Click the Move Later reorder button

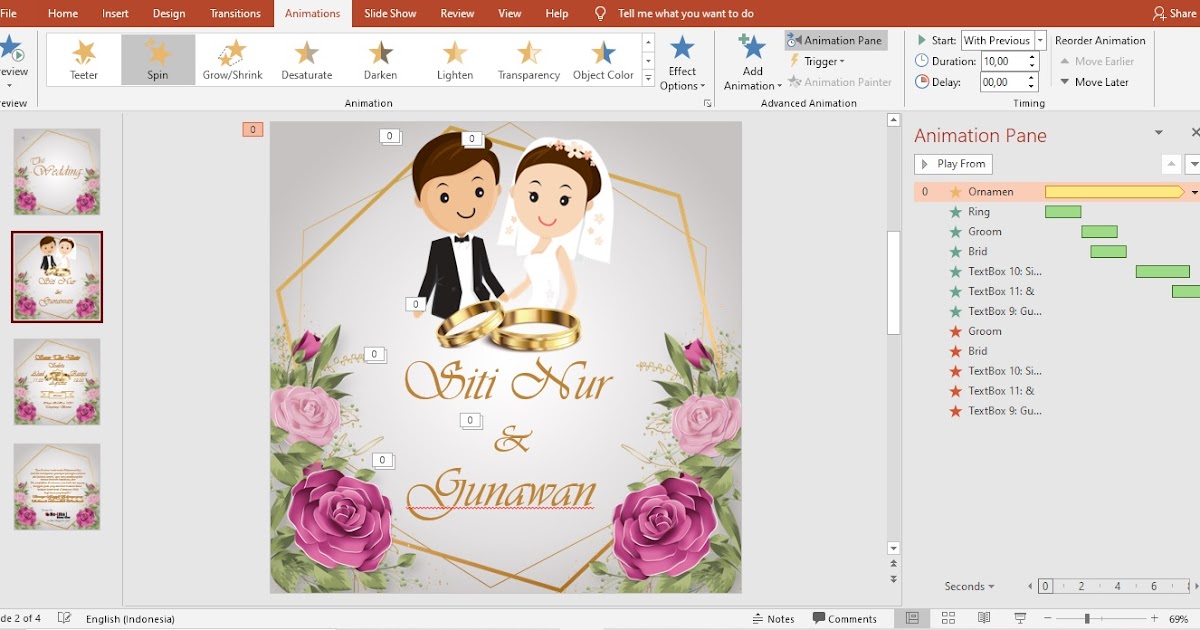click(x=1095, y=82)
